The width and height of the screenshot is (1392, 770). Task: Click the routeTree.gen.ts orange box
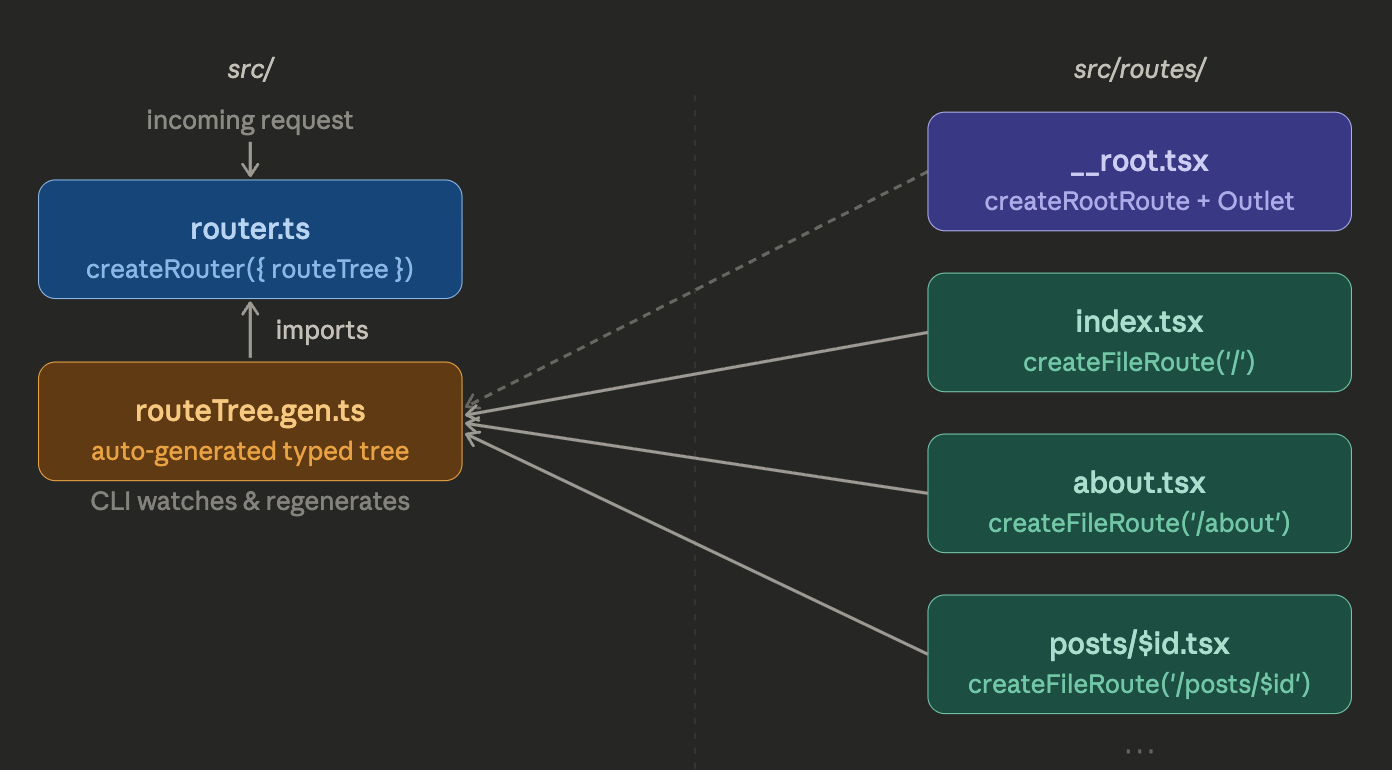(x=249, y=420)
